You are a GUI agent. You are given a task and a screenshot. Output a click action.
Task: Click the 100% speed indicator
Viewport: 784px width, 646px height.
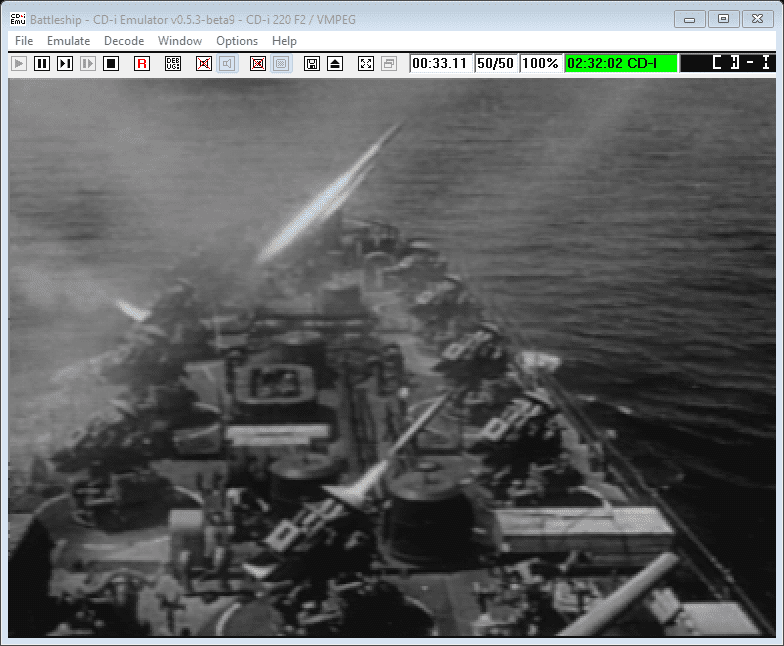[x=540, y=63]
